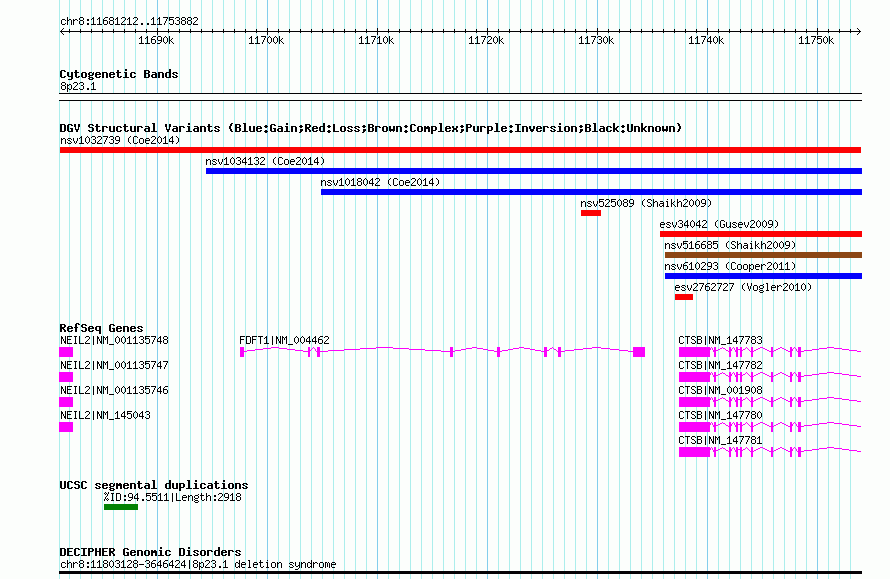The height and width of the screenshot is (579, 890).
Task: Click the blue nsv610293 gain variant bar
Action: [763, 276]
